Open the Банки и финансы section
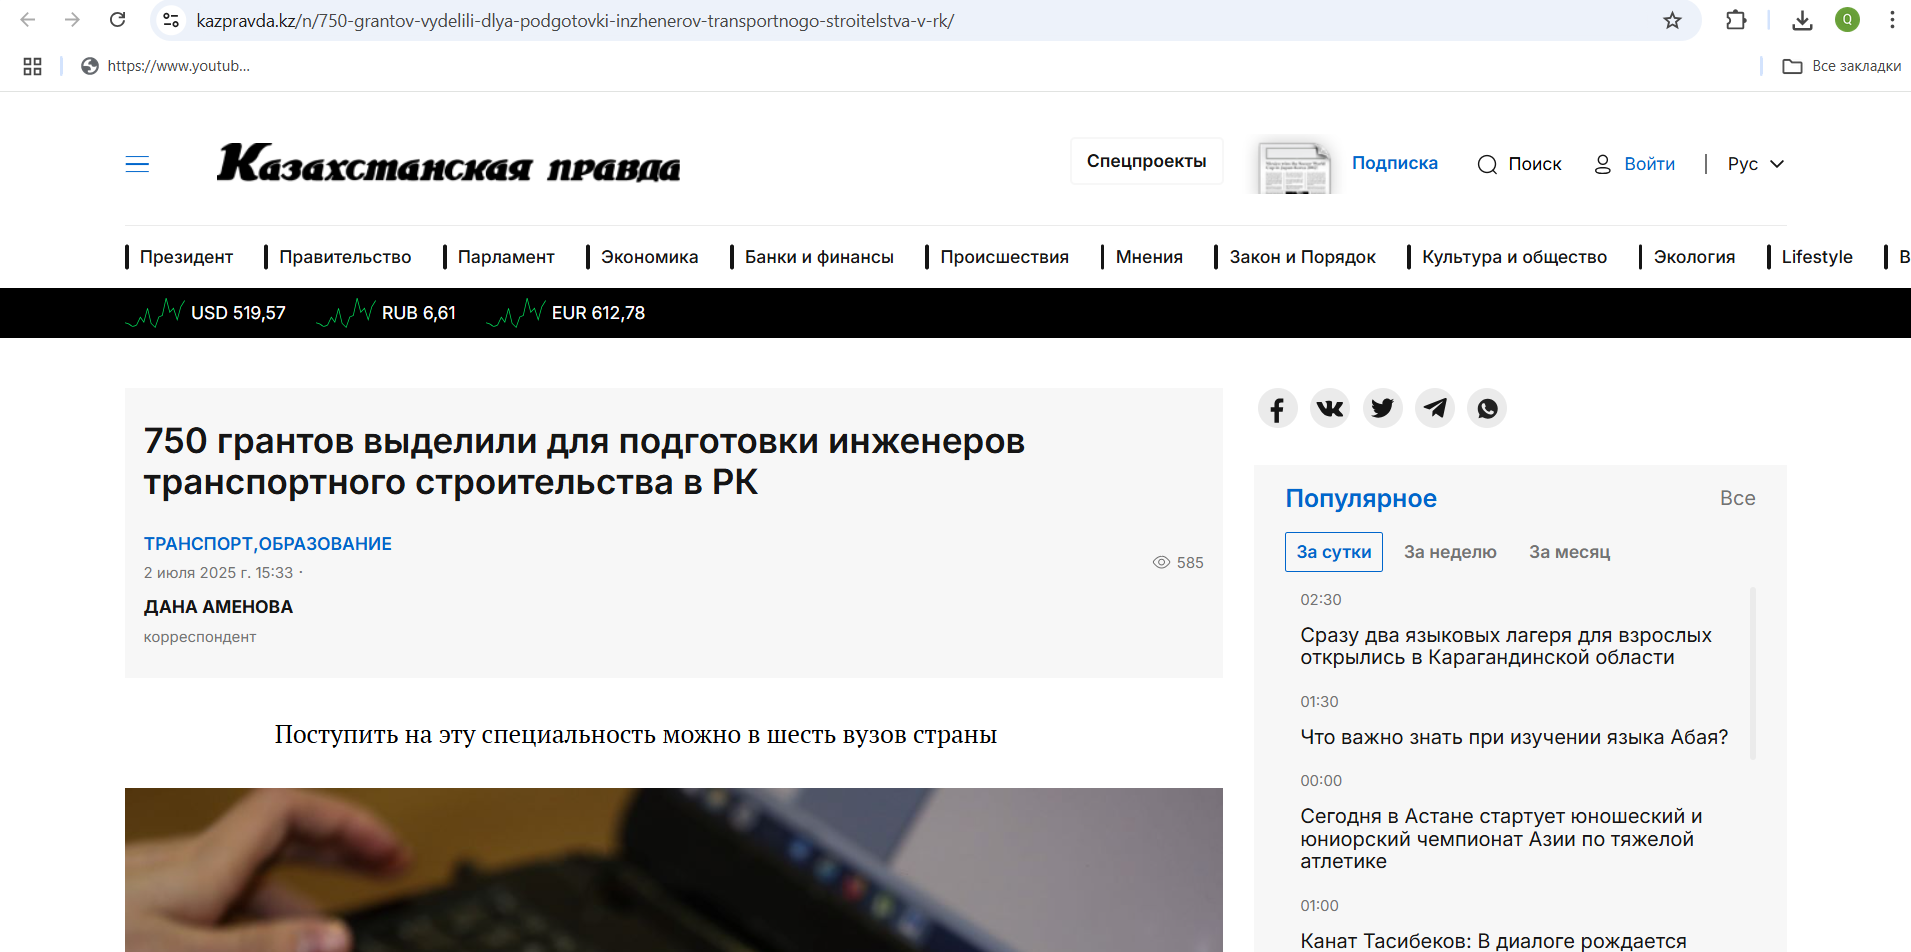This screenshot has height=952, width=1911. (819, 257)
